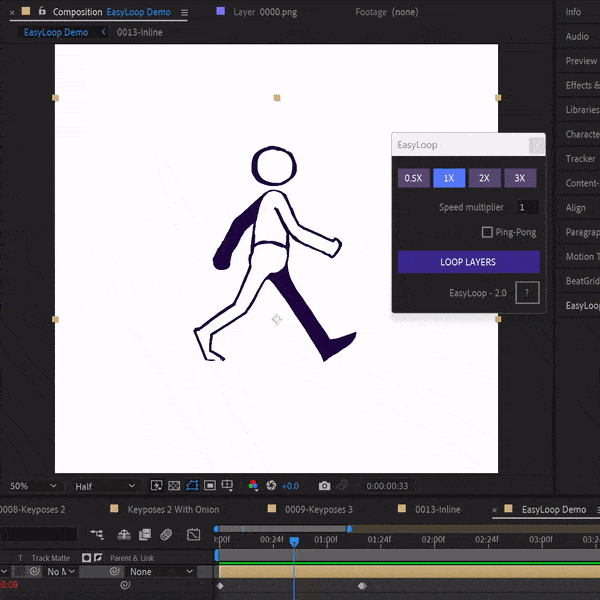Open grid and guide options icon
The height and width of the screenshot is (600, 600).
coord(227,486)
